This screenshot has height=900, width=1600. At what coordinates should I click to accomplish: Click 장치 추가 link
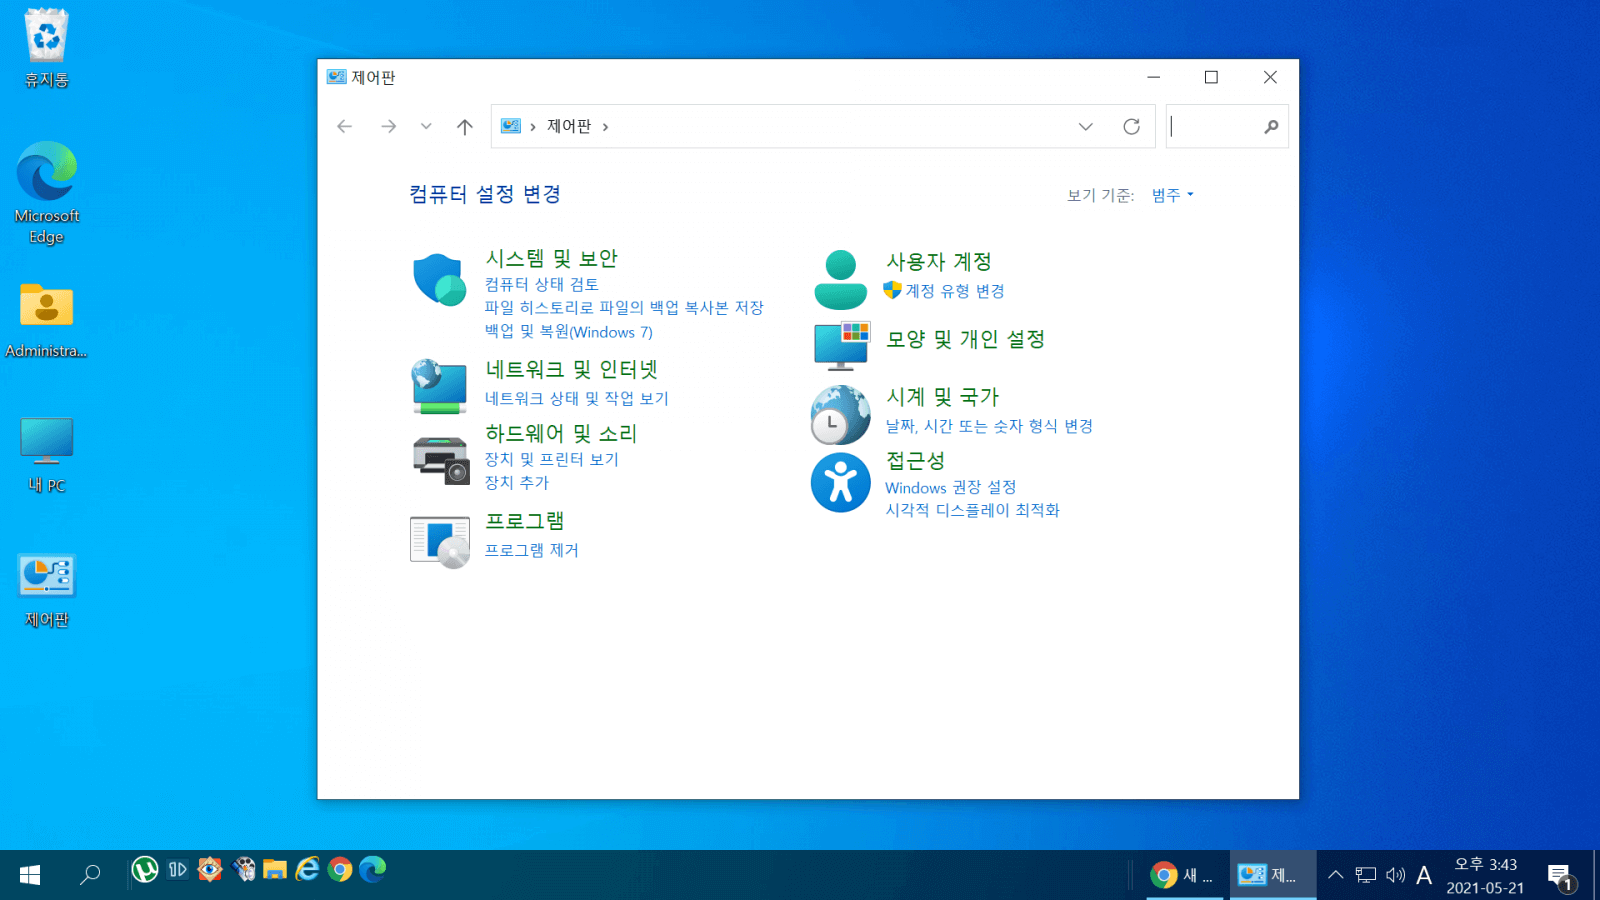click(517, 482)
